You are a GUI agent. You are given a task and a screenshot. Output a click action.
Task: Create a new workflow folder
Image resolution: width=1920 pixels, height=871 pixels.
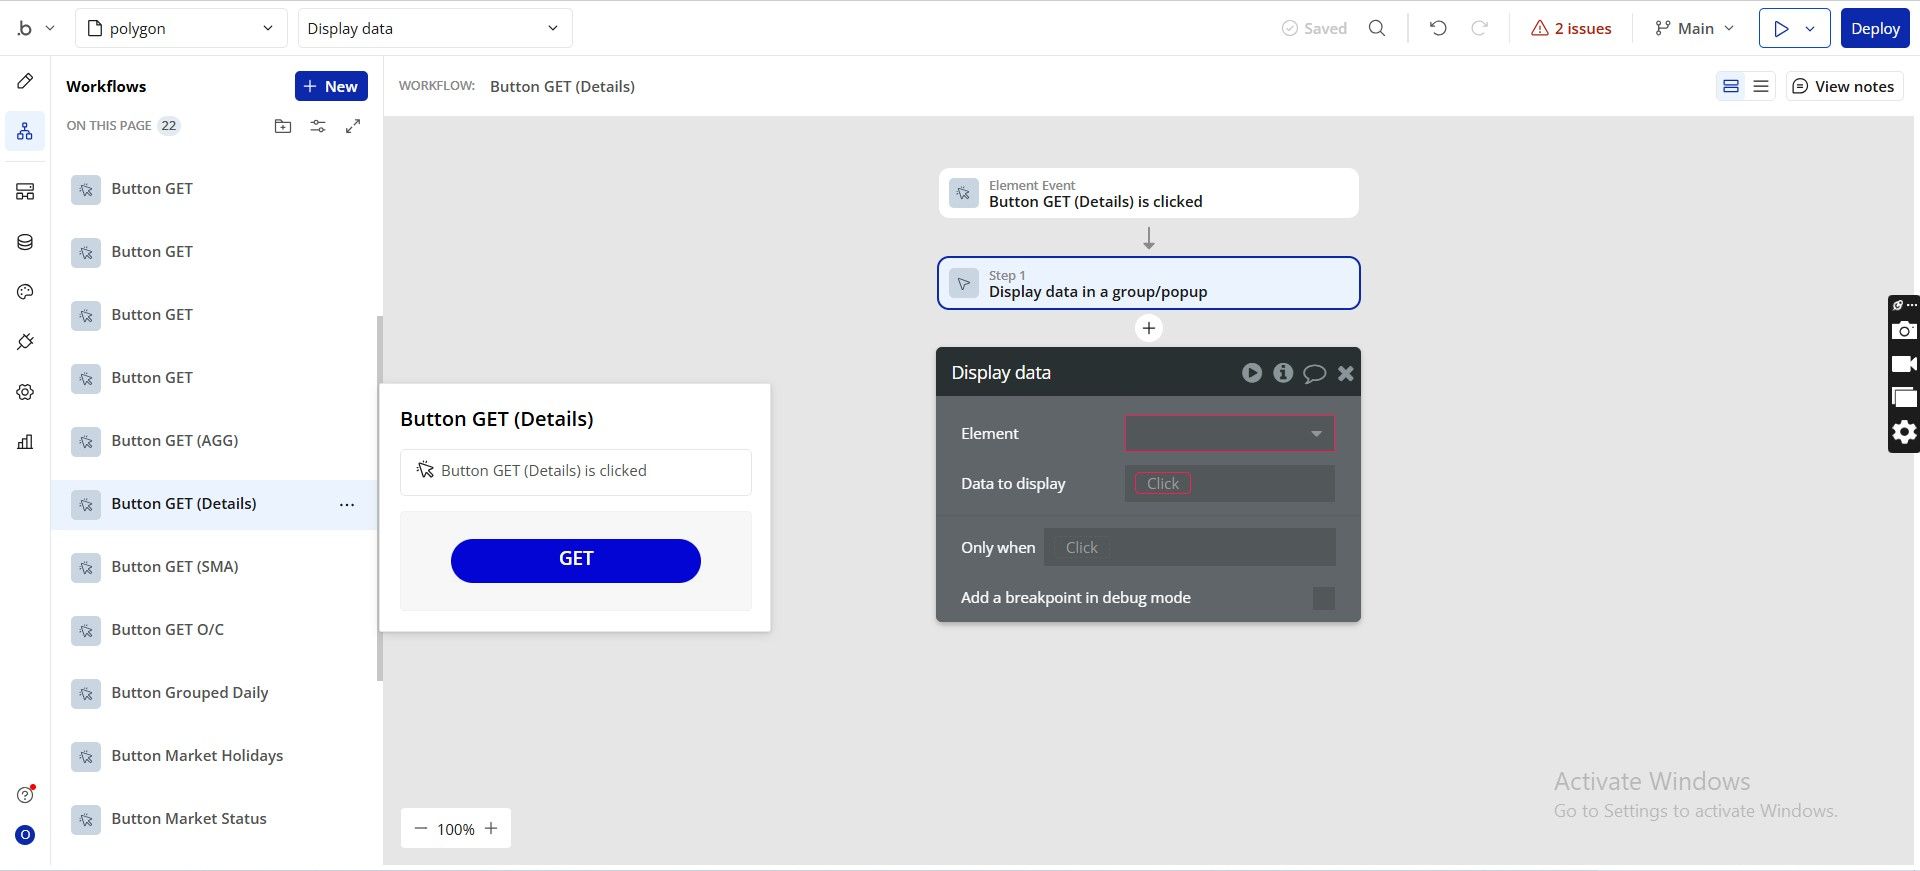click(283, 126)
